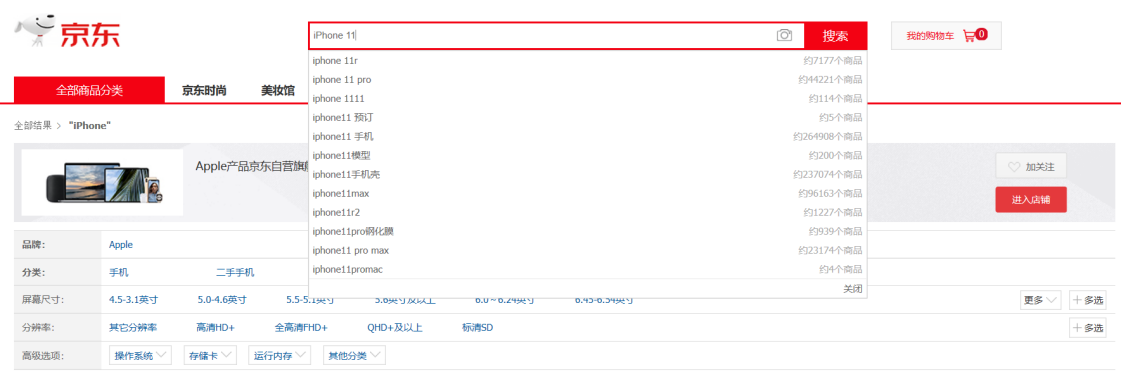1121x377 pixels.
Task: Close the suggestion list via 关闭
Action: pos(852,288)
